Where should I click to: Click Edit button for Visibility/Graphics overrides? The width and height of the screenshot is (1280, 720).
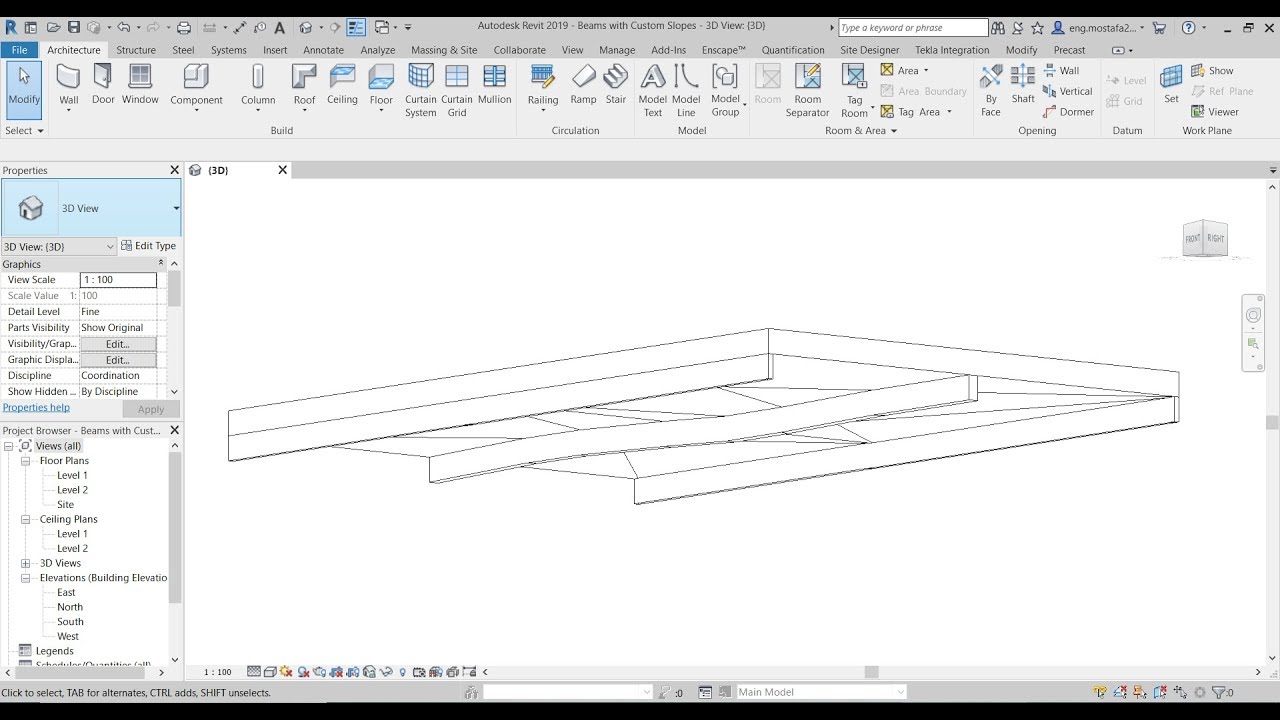pos(118,344)
